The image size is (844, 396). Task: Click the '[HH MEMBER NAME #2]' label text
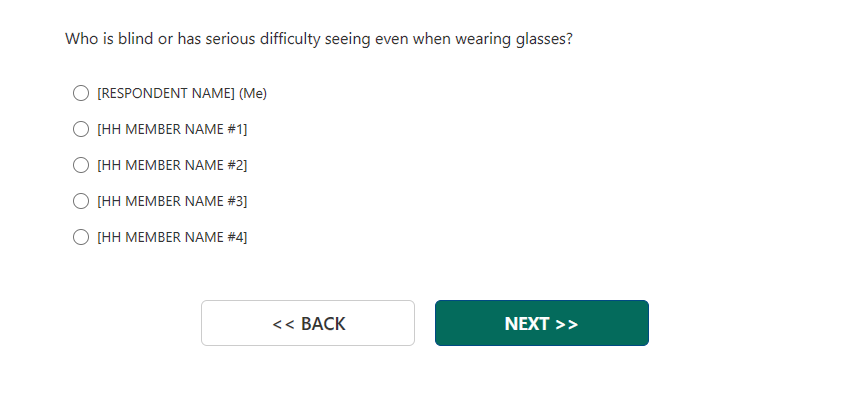pyautogui.click(x=172, y=166)
